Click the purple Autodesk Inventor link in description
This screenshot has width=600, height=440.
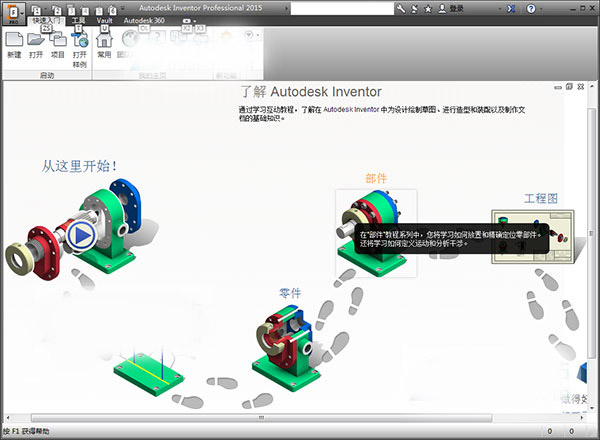(351, 109)
